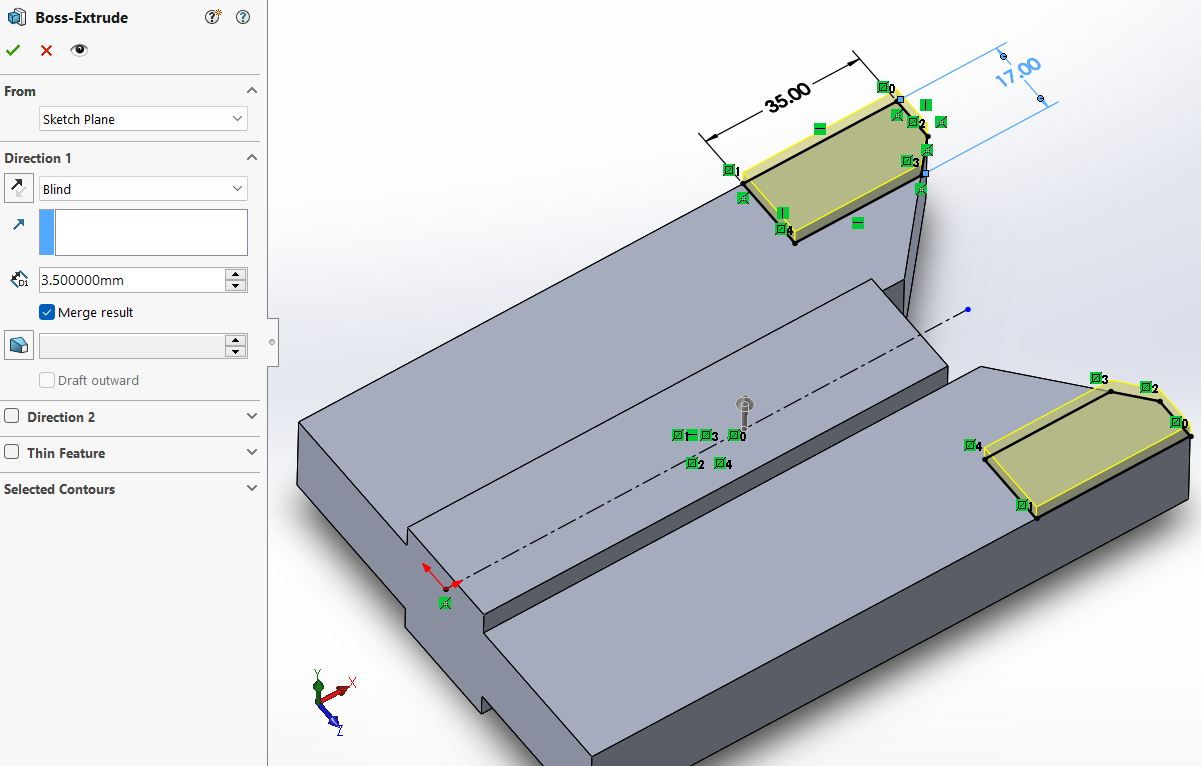Click the sketch origin red arrows
This screenshot has height=766, width=1201.
pyautogui.click(x=440, y=577)
